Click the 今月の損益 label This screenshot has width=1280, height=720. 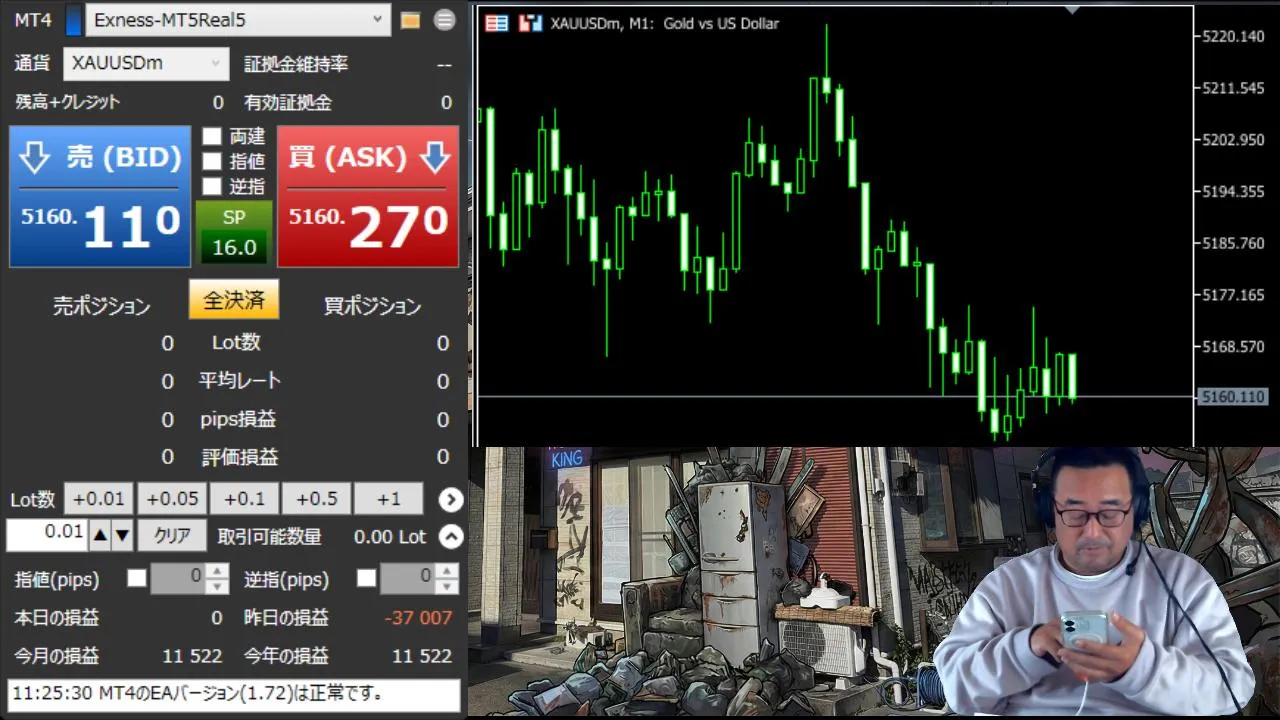[57, 656]
